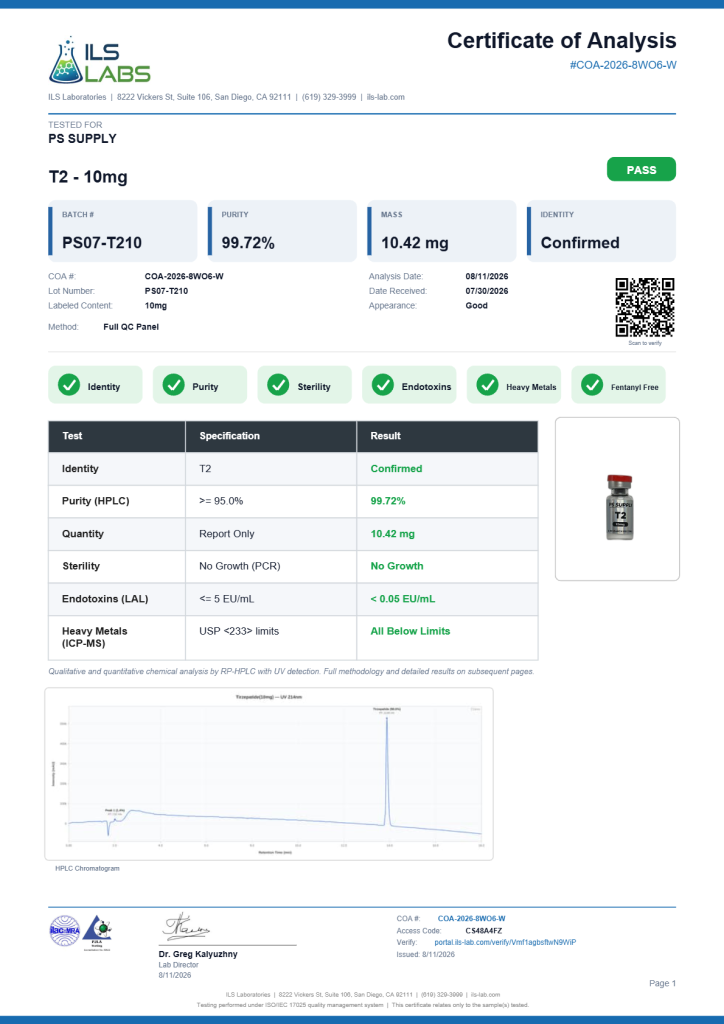Click the 99.72% result in the table
The image size is (724, 1024).
coord(388,501)
